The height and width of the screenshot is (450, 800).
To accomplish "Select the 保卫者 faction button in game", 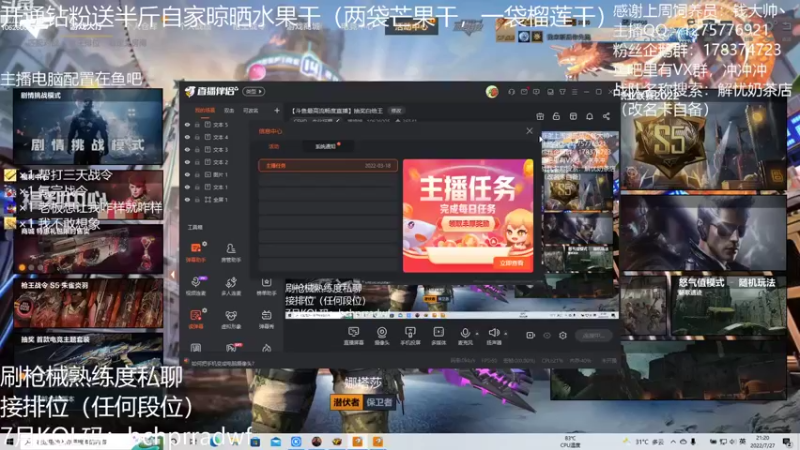I will point(379,403).
